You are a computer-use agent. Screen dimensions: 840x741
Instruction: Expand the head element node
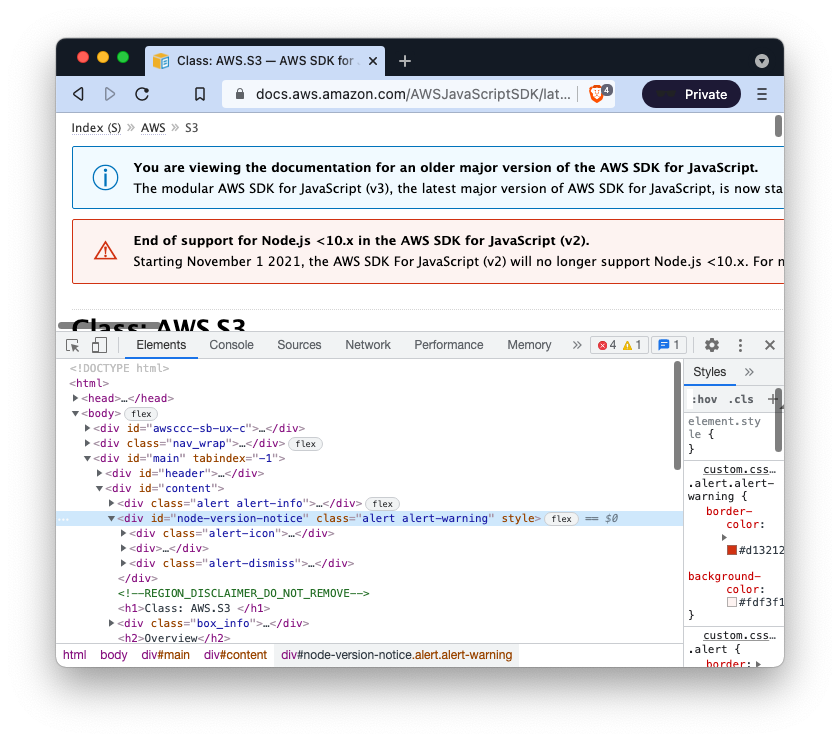tap(76, 398)
